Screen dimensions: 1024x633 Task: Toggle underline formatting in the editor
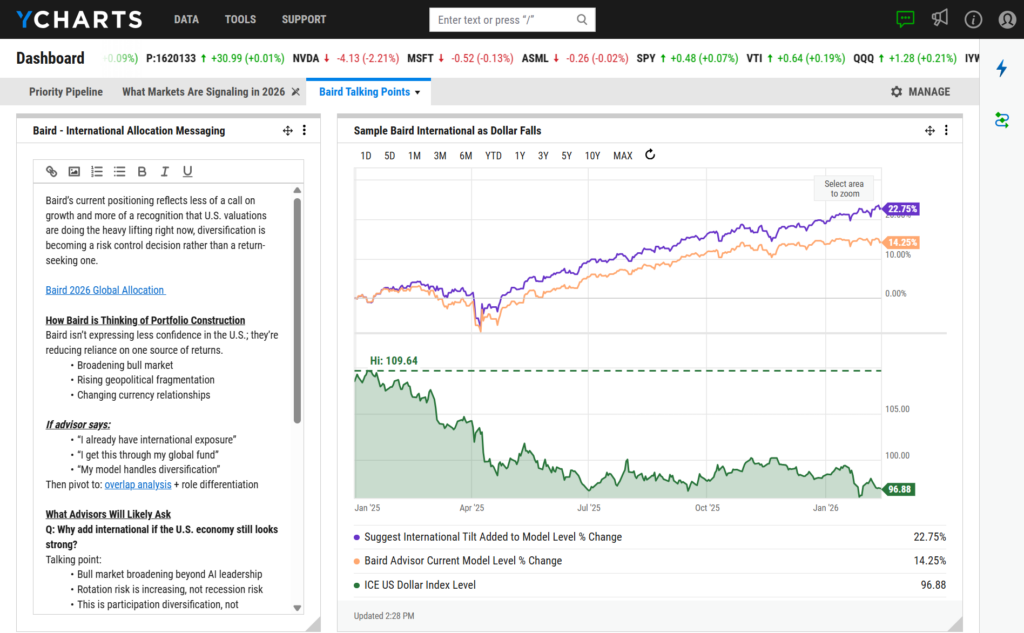(x=187, y=171)
